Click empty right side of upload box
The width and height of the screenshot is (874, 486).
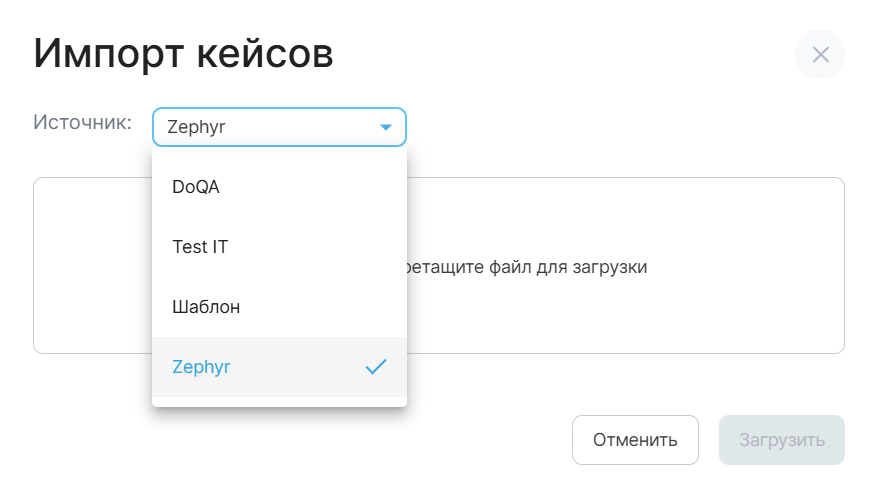point(760,266)
